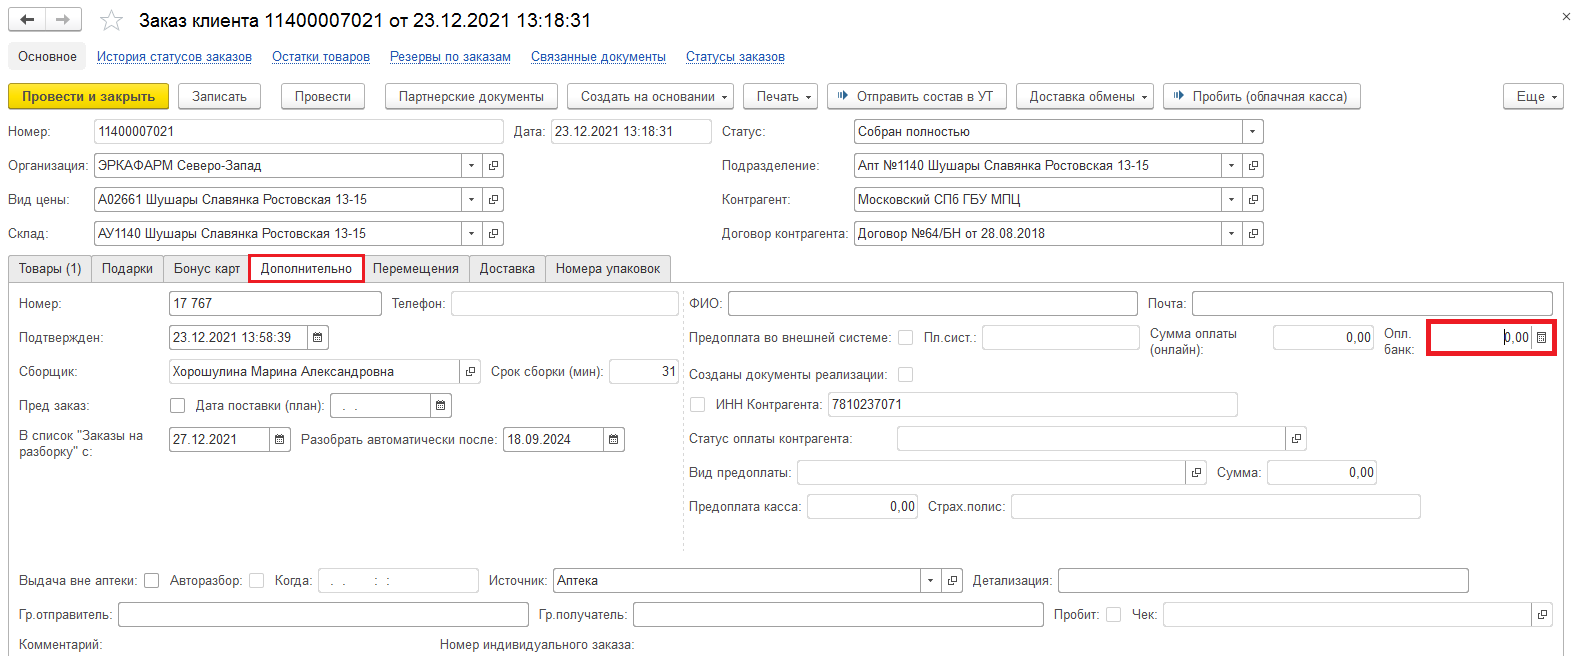The image size is (1575, 656).
Task: Click the back navigation arrow
Action: pos(27,20)
